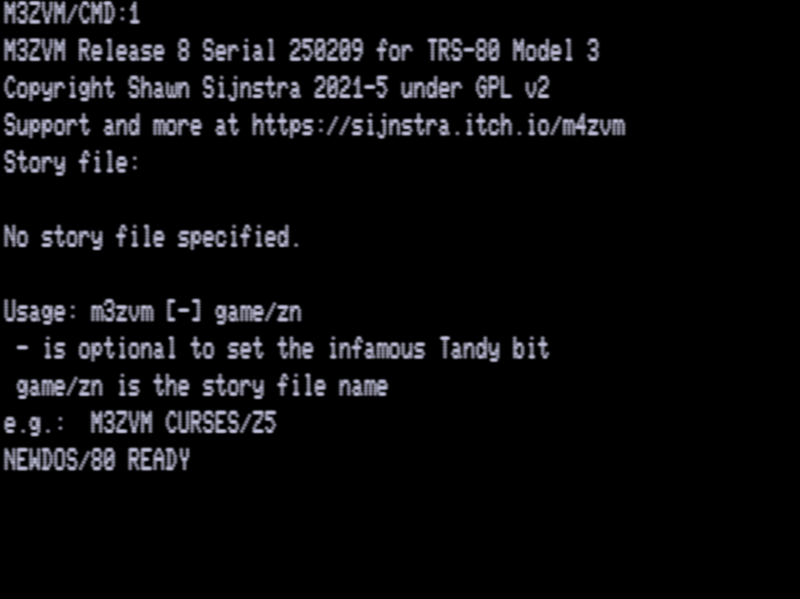Screen dimensions: 800x599
Task: Click the '[-]' optional flag in usage
Action: tap(183, 312)
